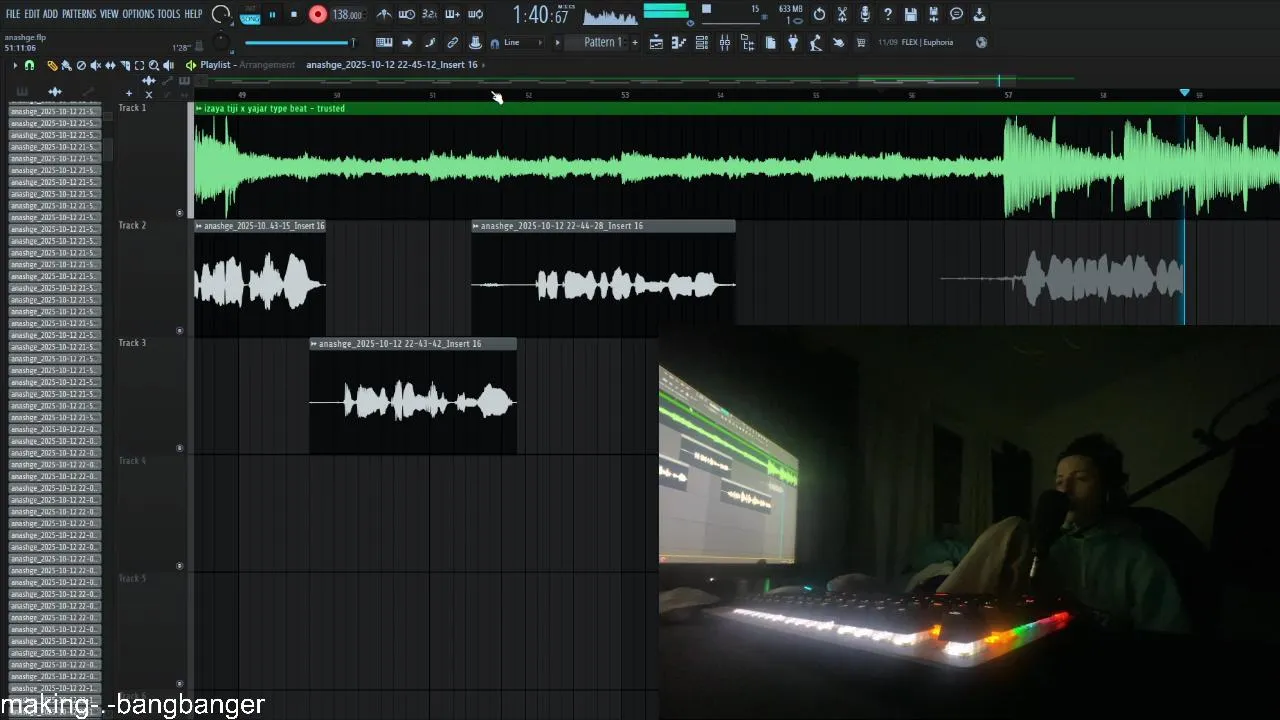Screen dimensions: 1280x720
Task: Select the playlist Delete tool
Action: [x=81, y=65]
